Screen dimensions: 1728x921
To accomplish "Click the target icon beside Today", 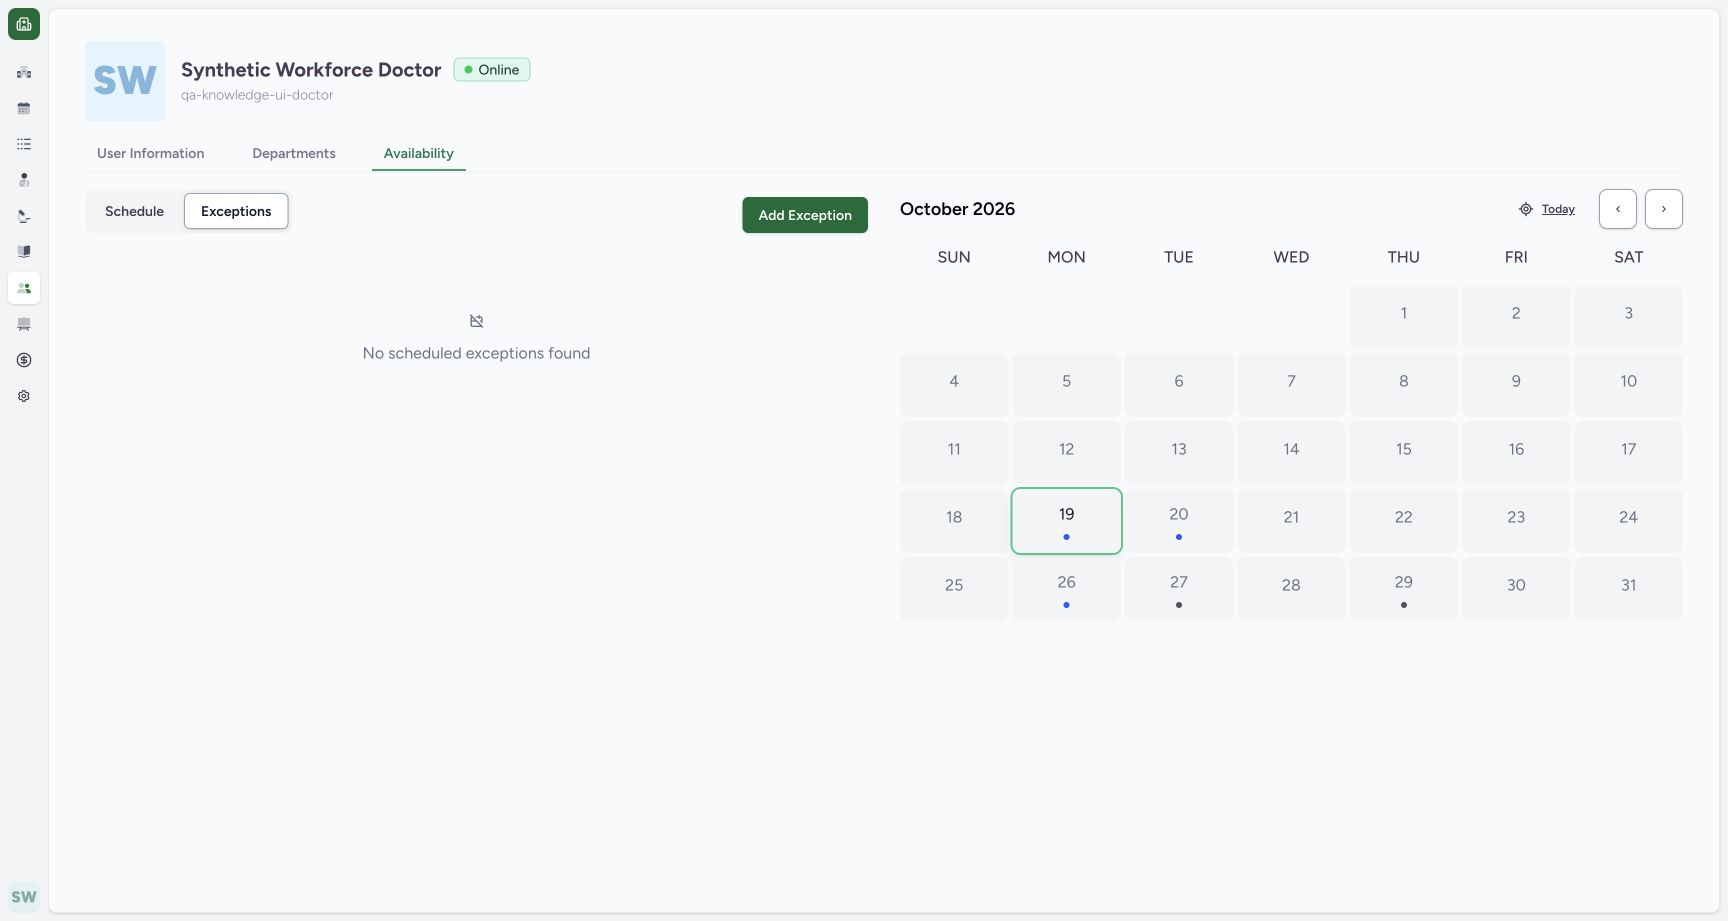I will 1526,209.
